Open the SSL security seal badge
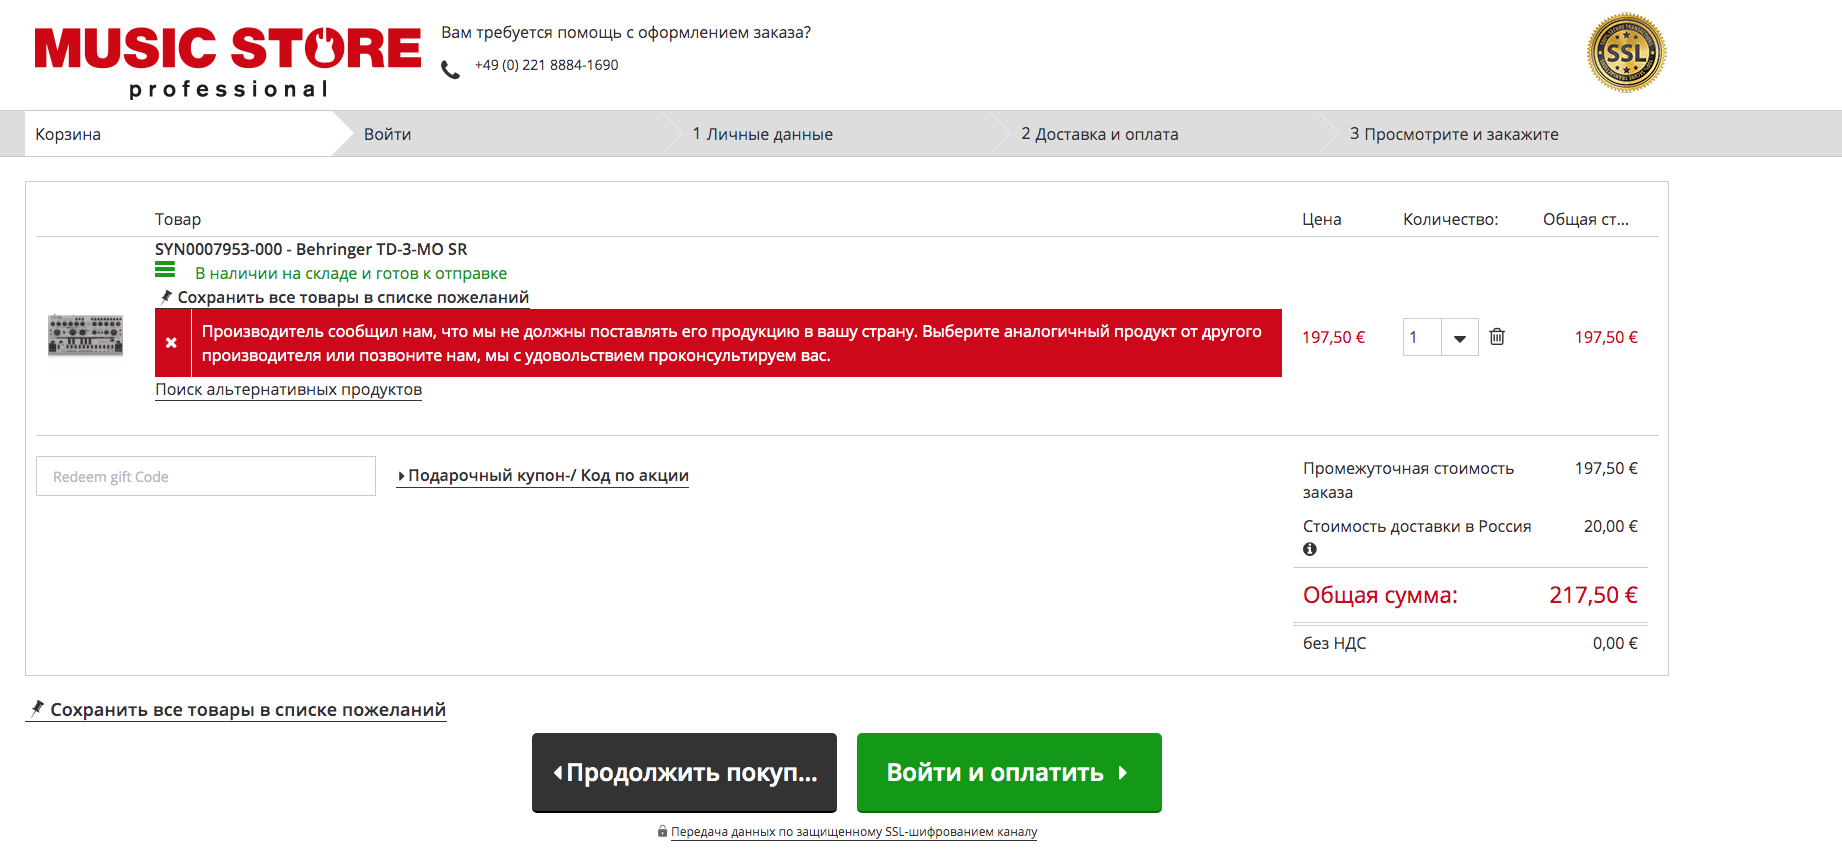 [1626, 53]
